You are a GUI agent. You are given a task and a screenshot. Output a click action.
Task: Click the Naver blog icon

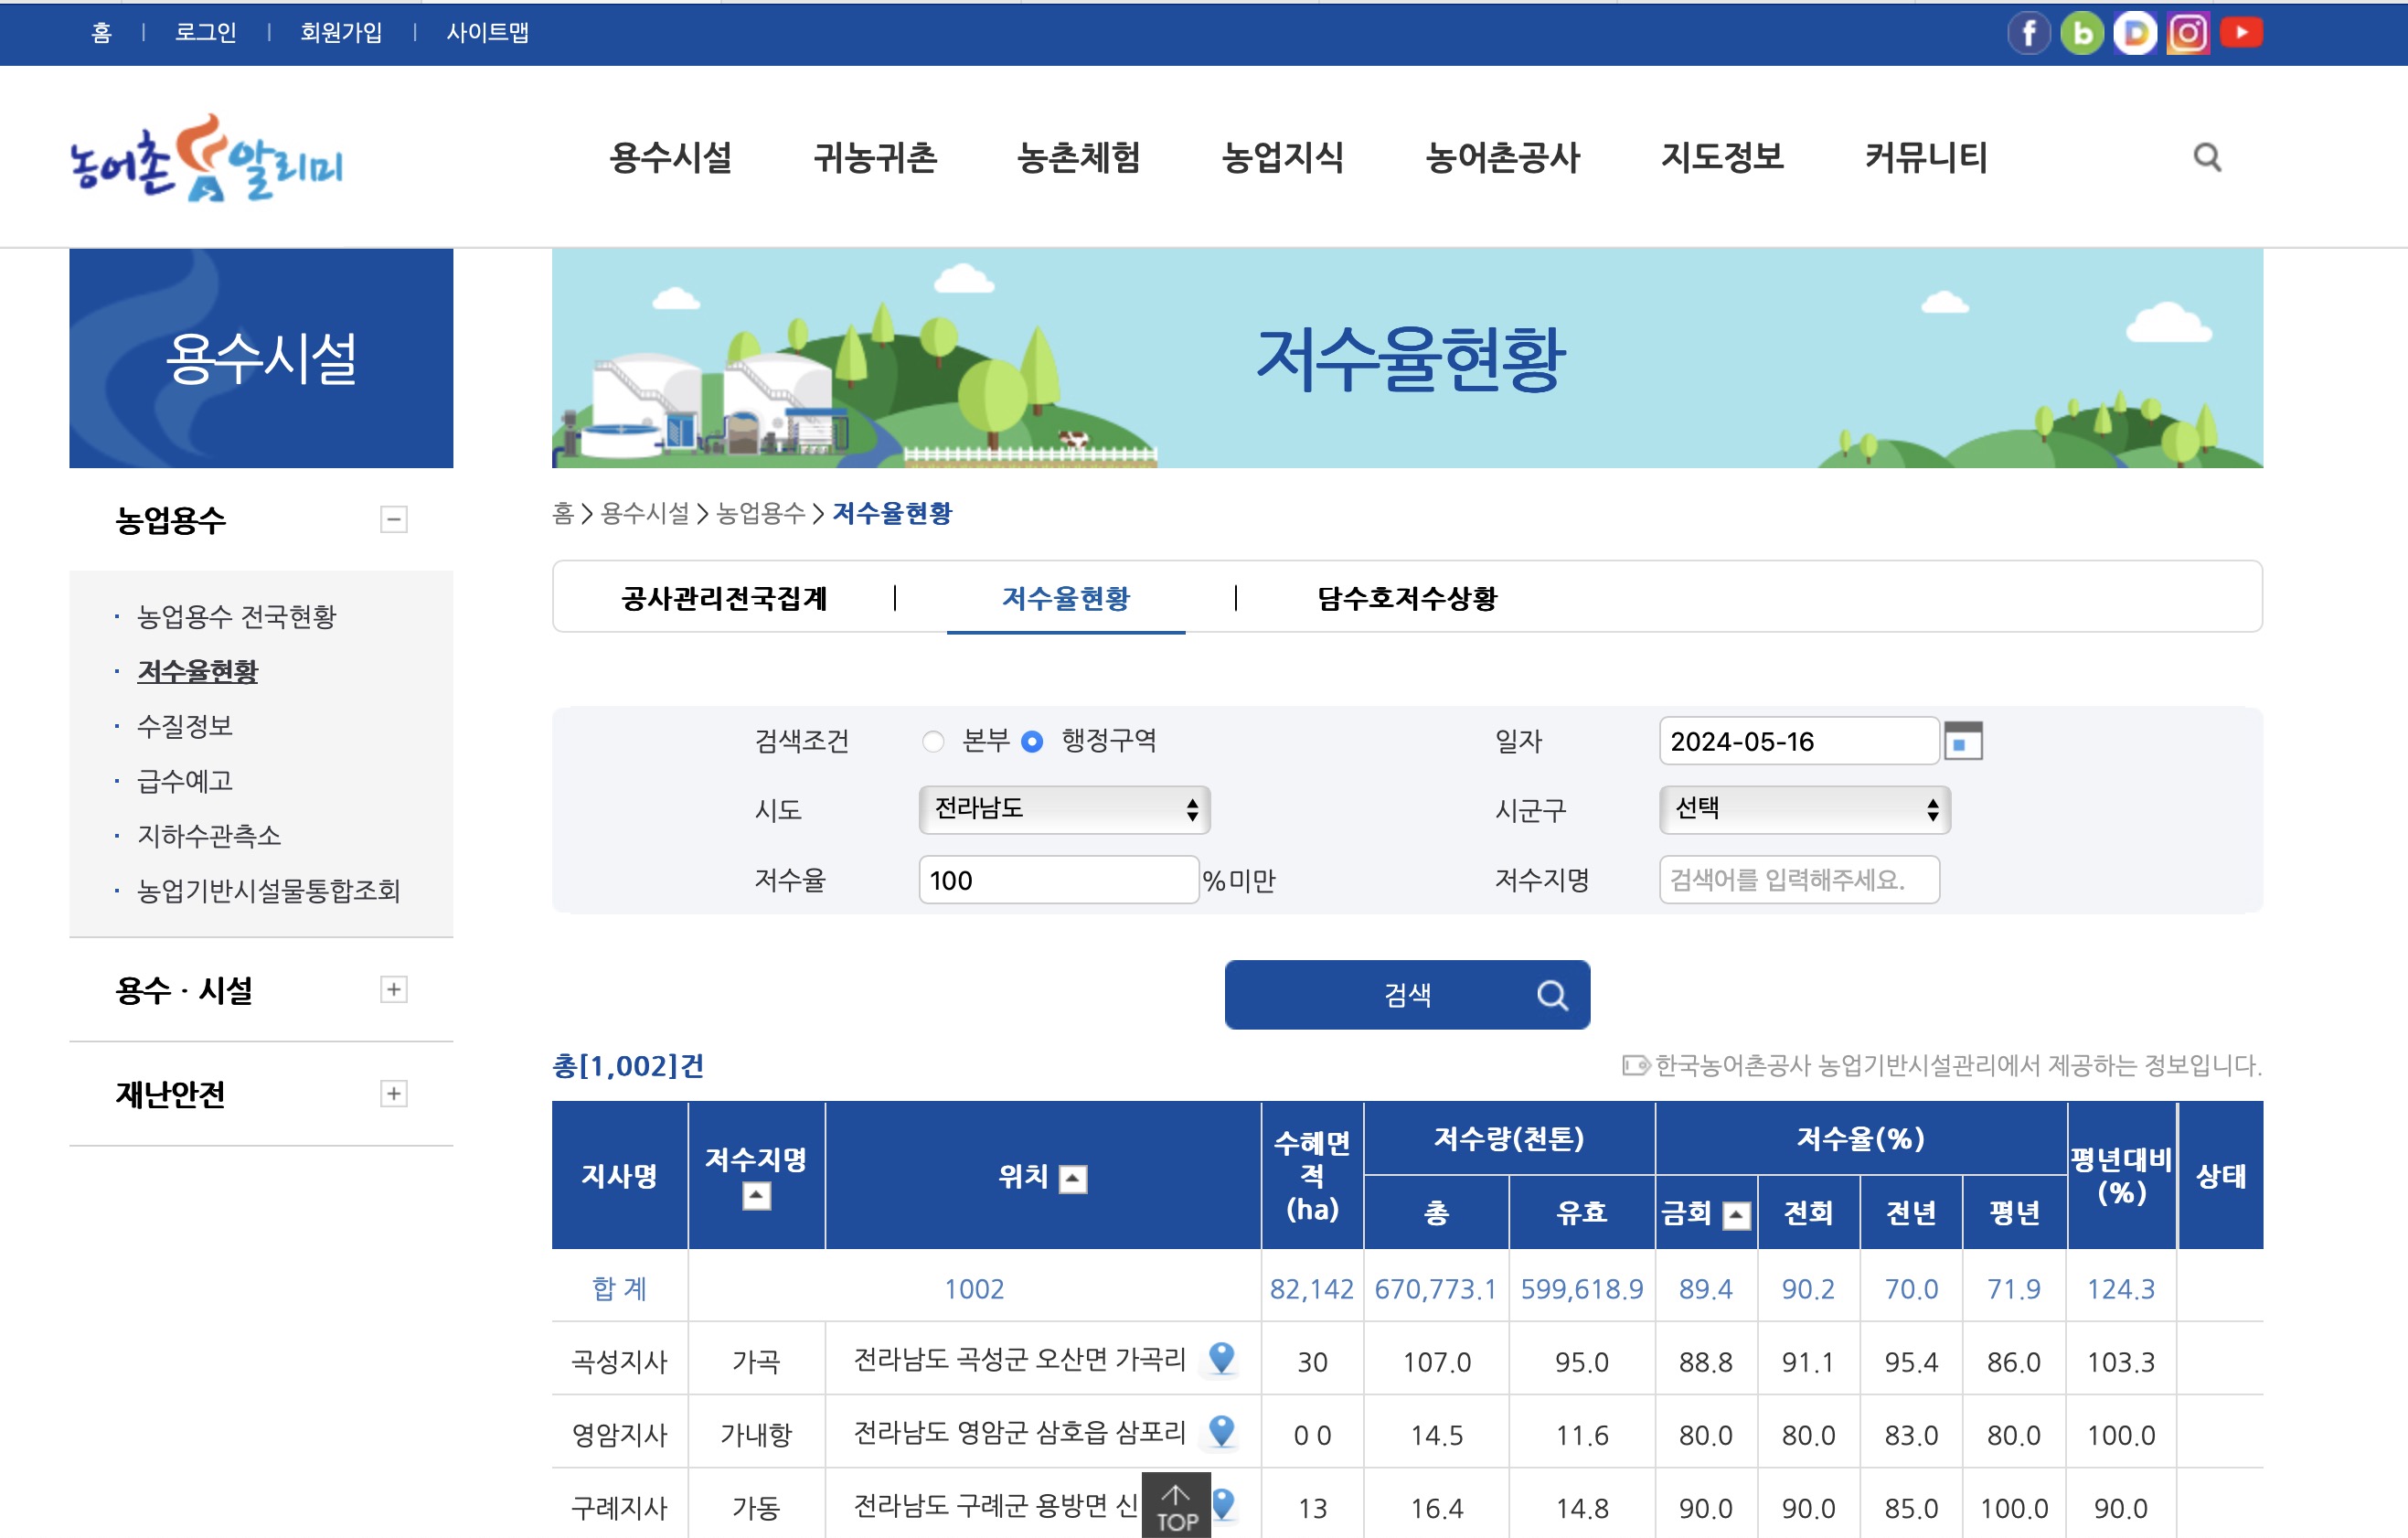(x=2084, y=33)
